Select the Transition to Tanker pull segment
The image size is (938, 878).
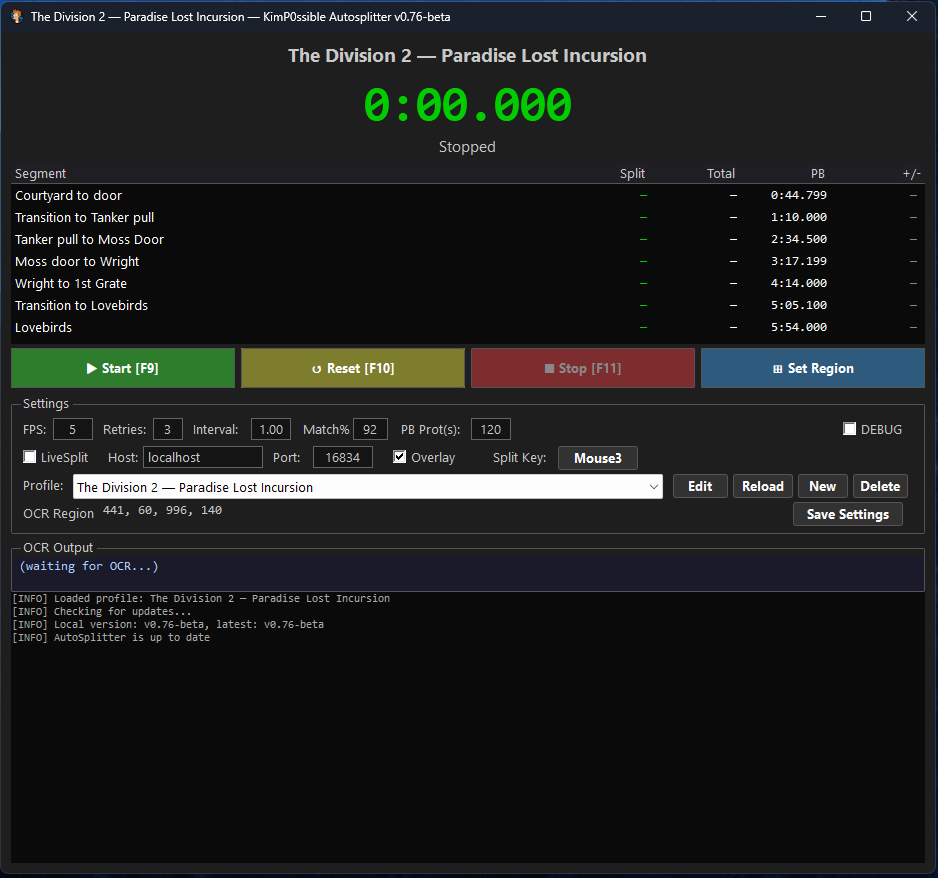(468, 218)
